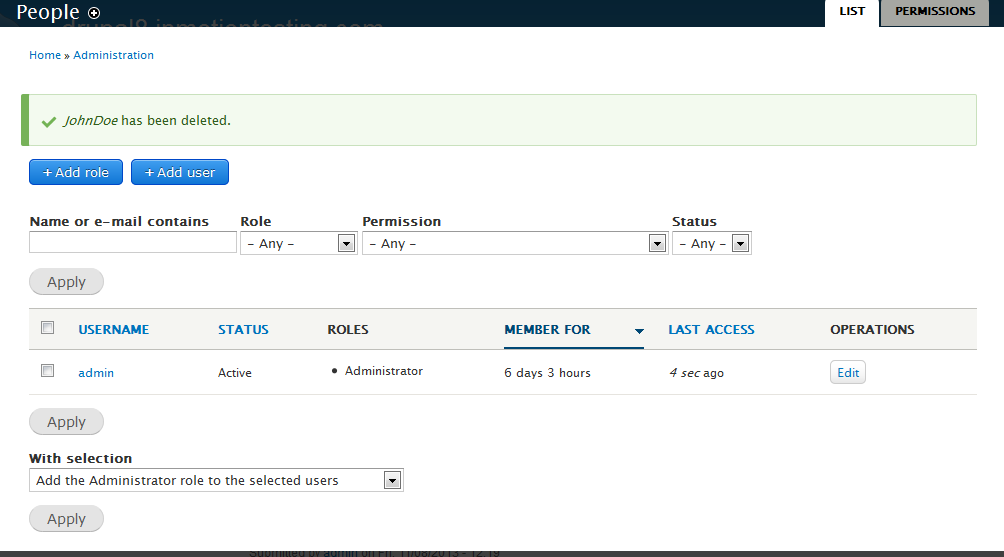1004x557 pixels.
Task: Sort users by Last Access column
Action: 711,329
